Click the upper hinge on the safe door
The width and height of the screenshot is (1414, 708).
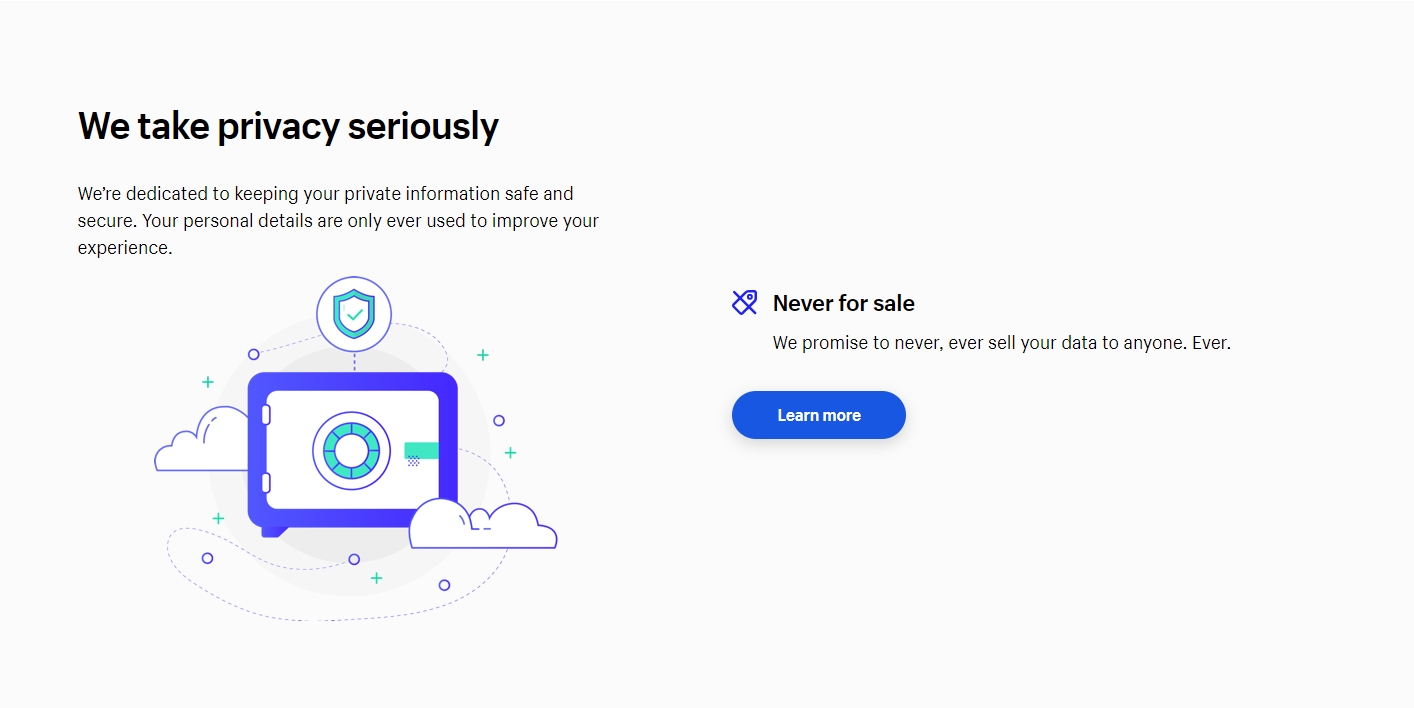(x=266, y=414)
